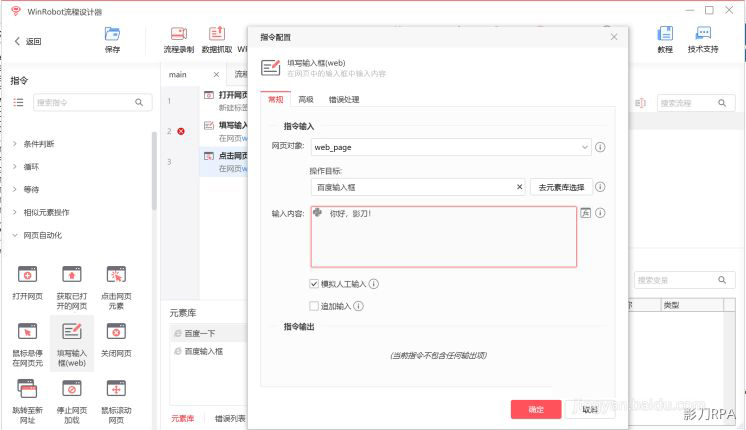The height and width of the screenshot is (430, 746).
Task: Click 搜索指令 search field
Action: pos(93,102)
